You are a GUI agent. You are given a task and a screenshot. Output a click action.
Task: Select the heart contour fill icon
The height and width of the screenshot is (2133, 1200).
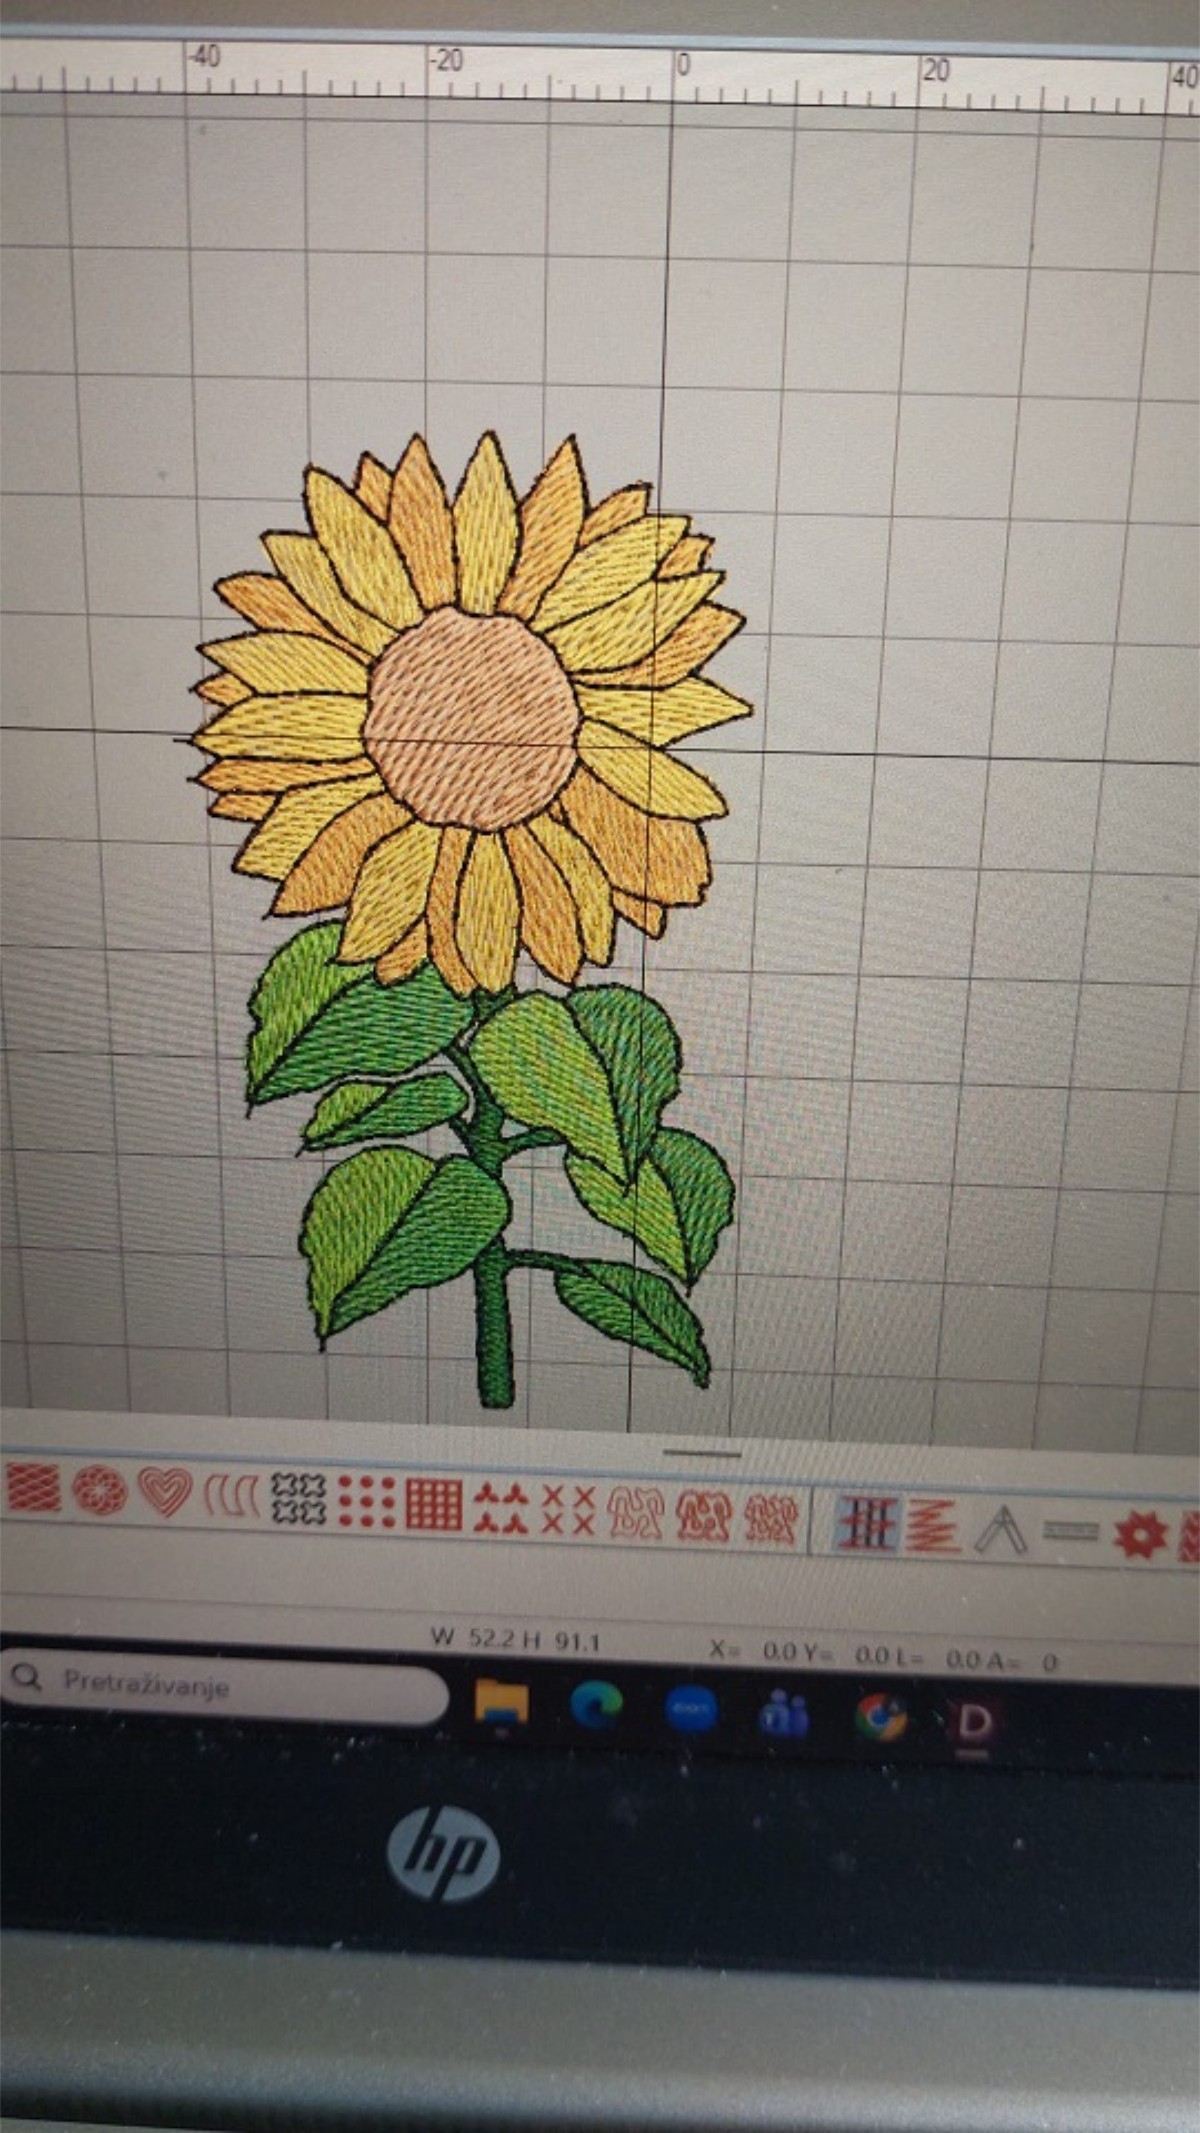[165, 1491]
